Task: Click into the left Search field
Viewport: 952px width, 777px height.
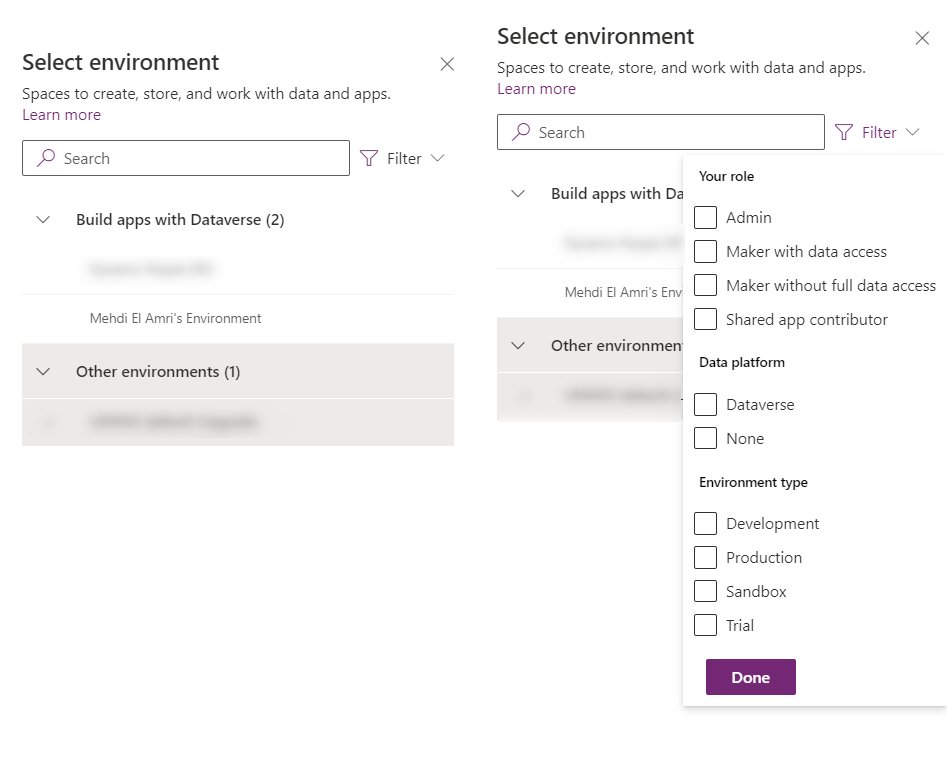Action: point(200,158)
